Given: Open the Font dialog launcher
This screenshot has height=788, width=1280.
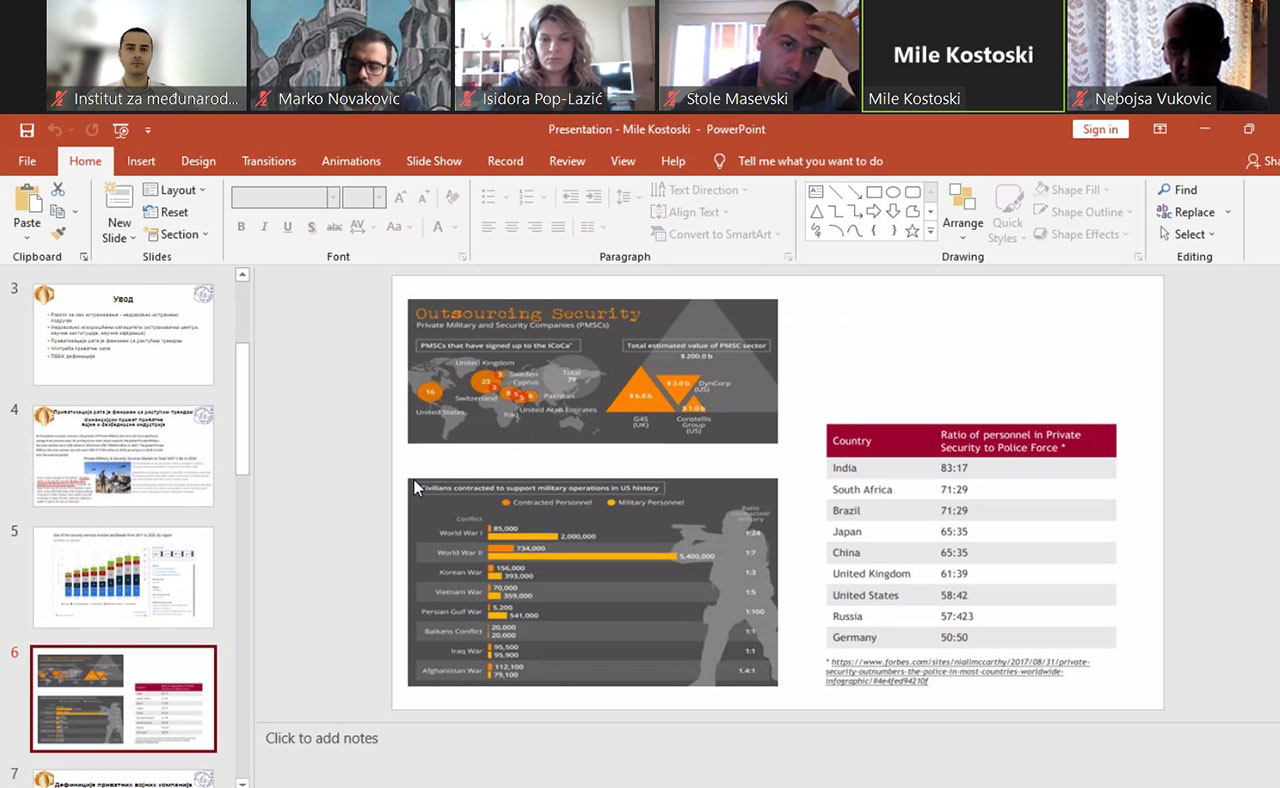Looking at the screenshot, I should coord(463,257).
